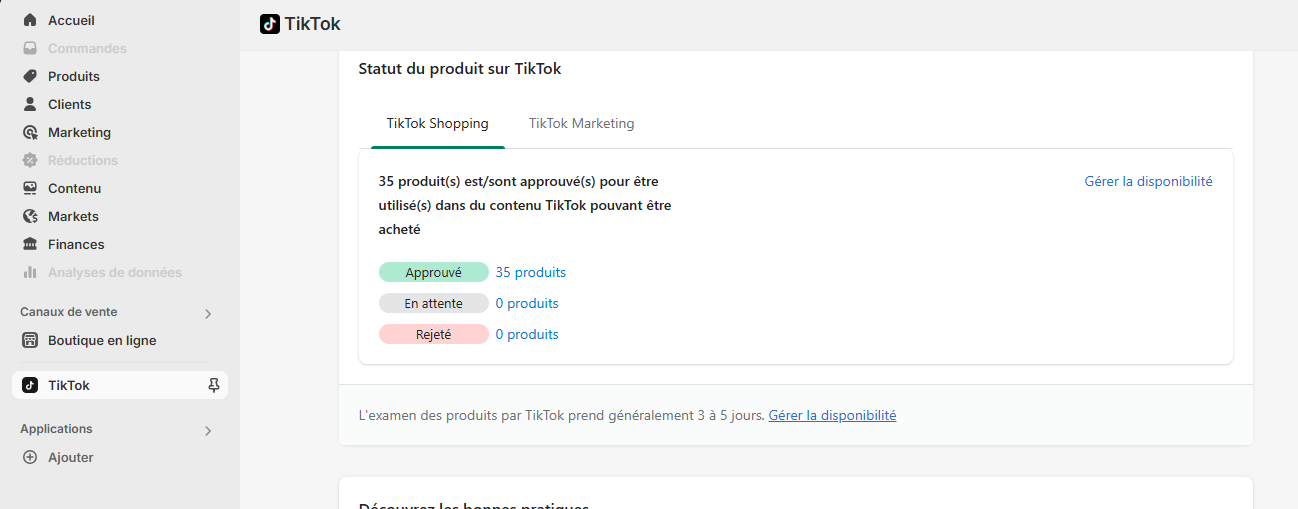1298x509 pixels.
Task: Click the 0 produits link beside Rejeté
Action: 527,334
